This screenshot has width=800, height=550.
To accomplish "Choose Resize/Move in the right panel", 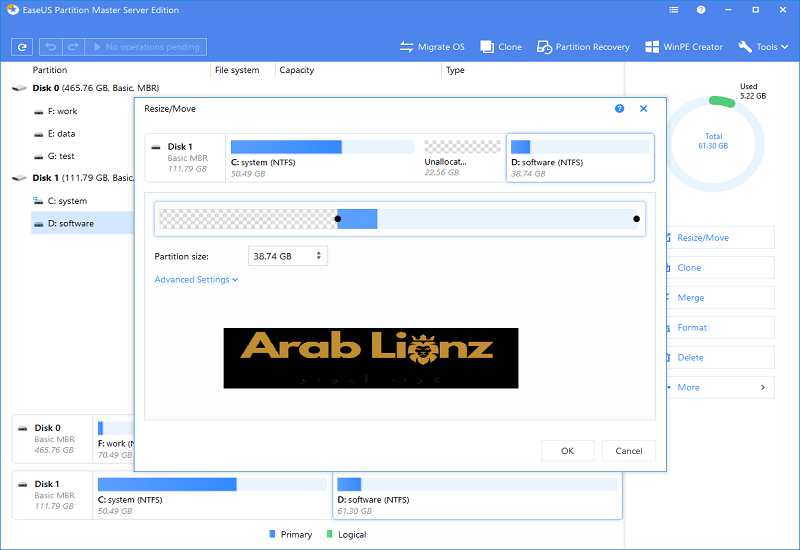I will click(720, 238).
